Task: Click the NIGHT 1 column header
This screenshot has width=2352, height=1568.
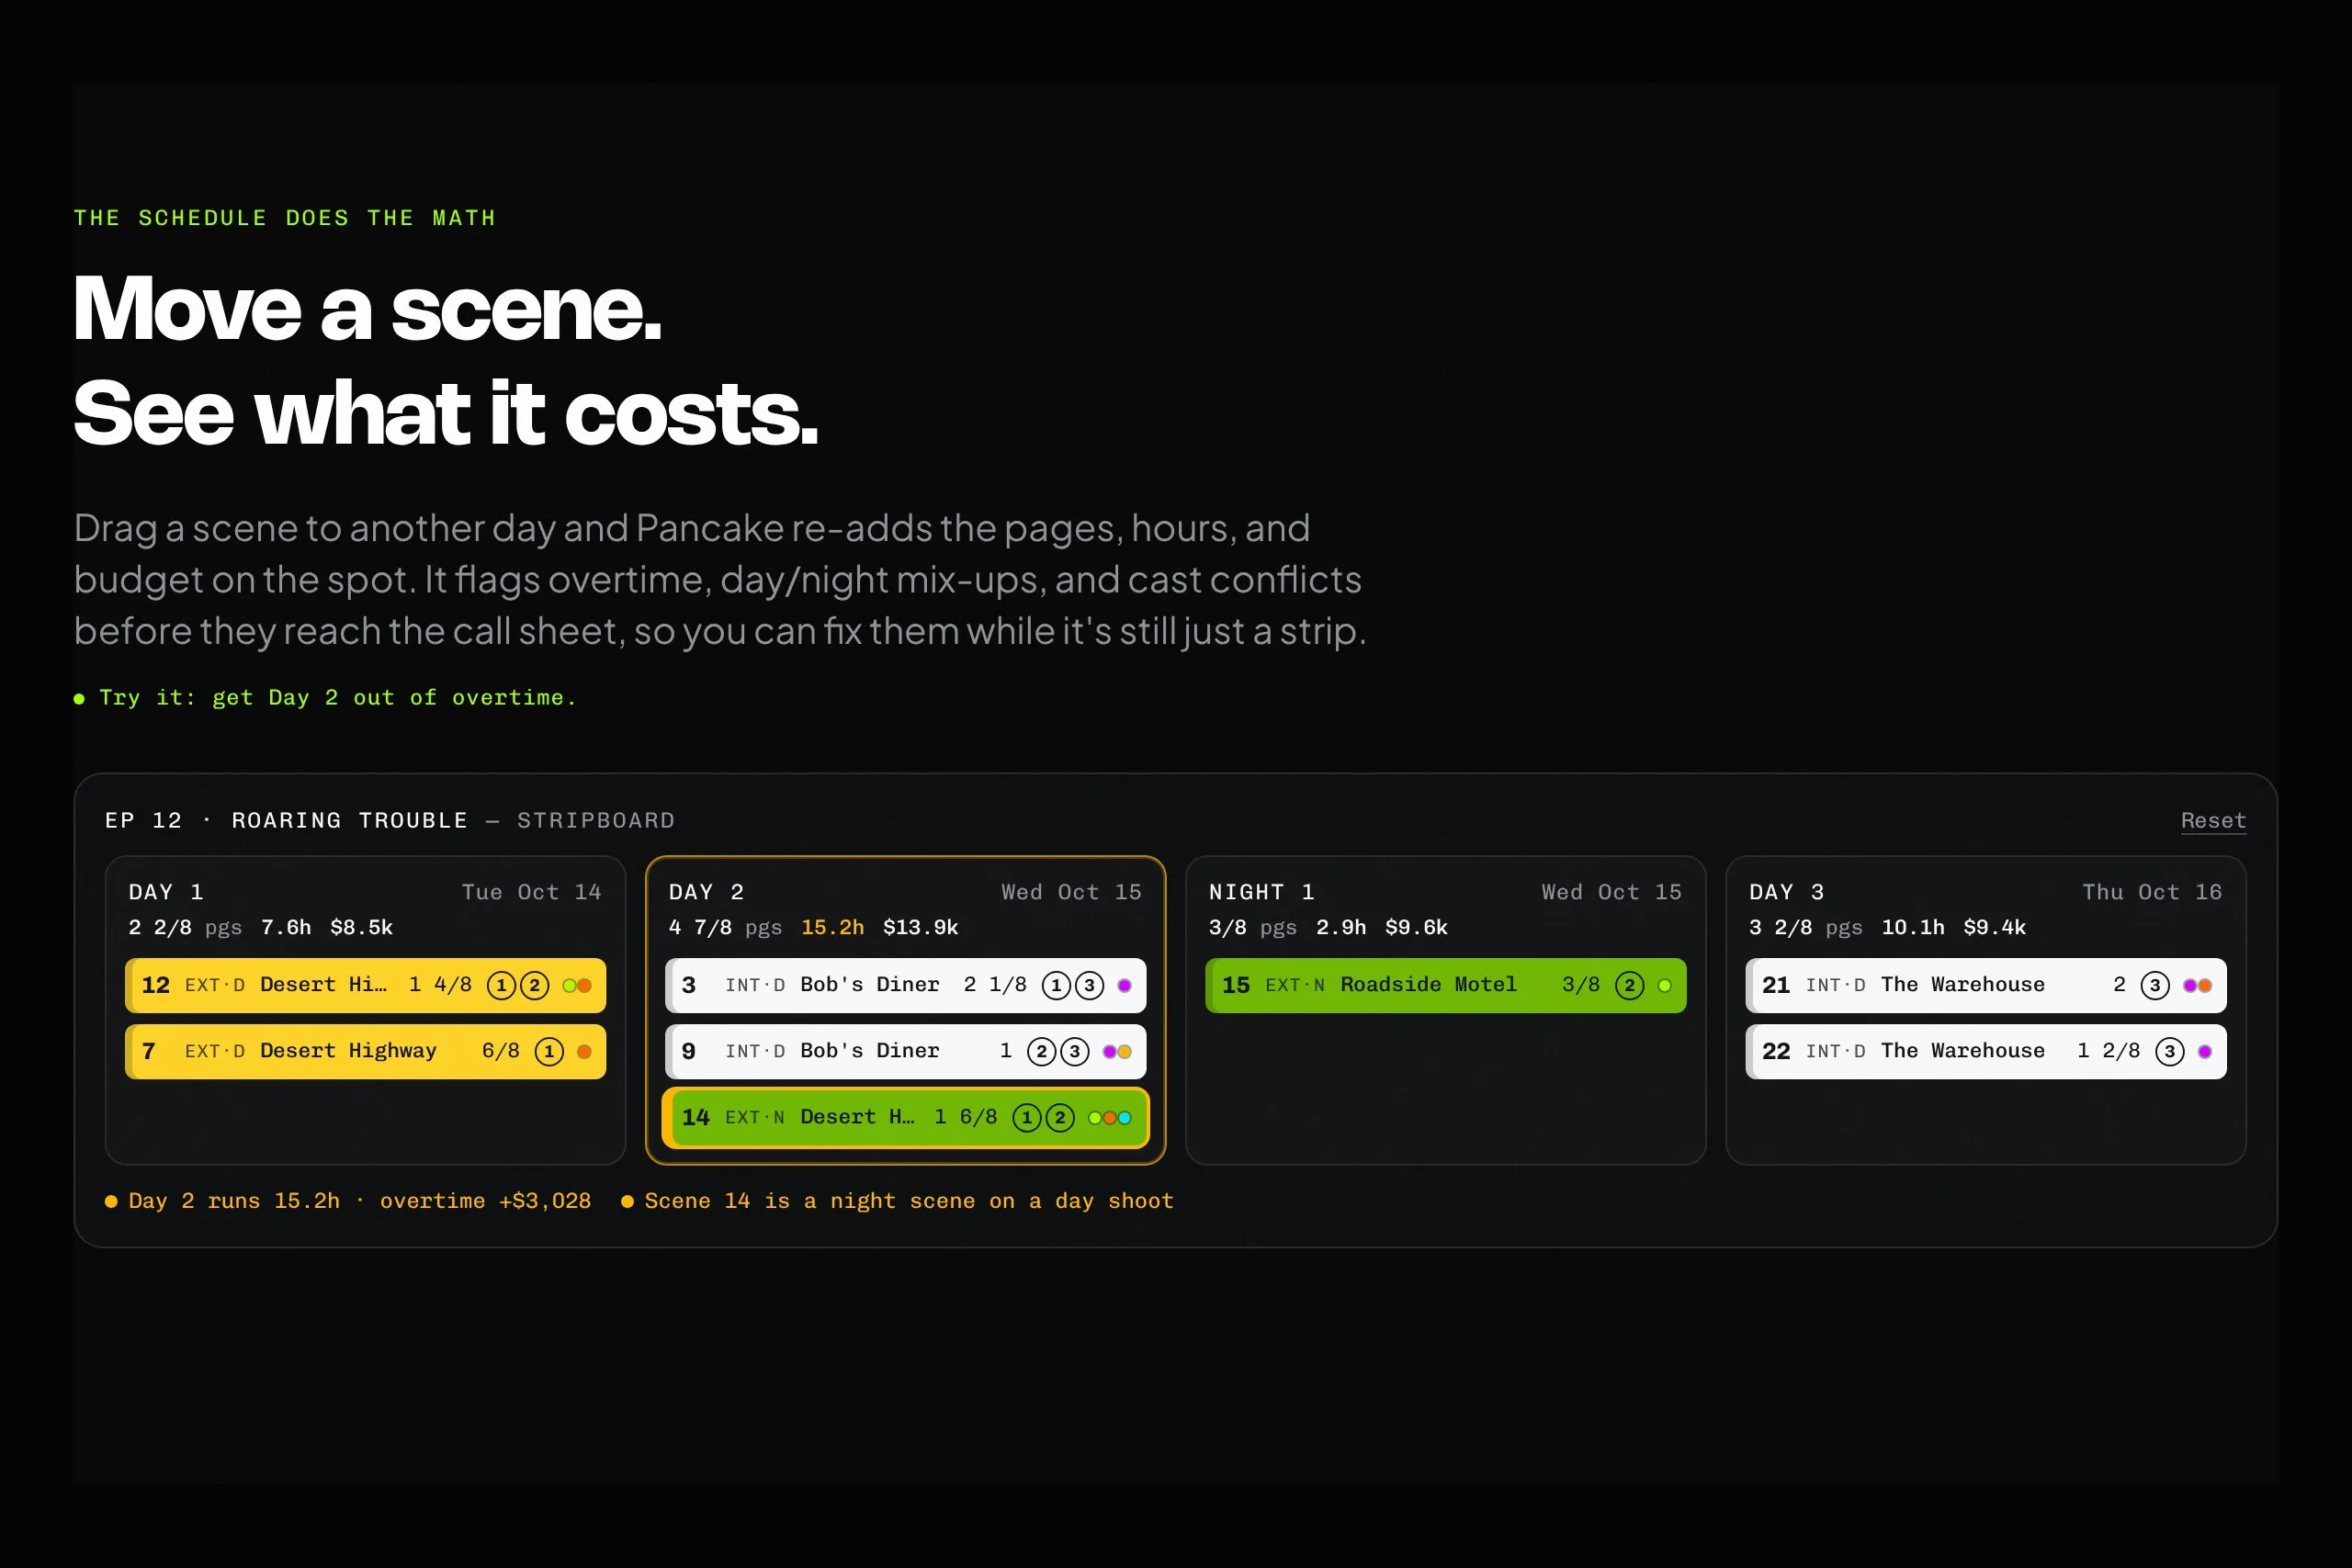Action: pos(1261,892)
